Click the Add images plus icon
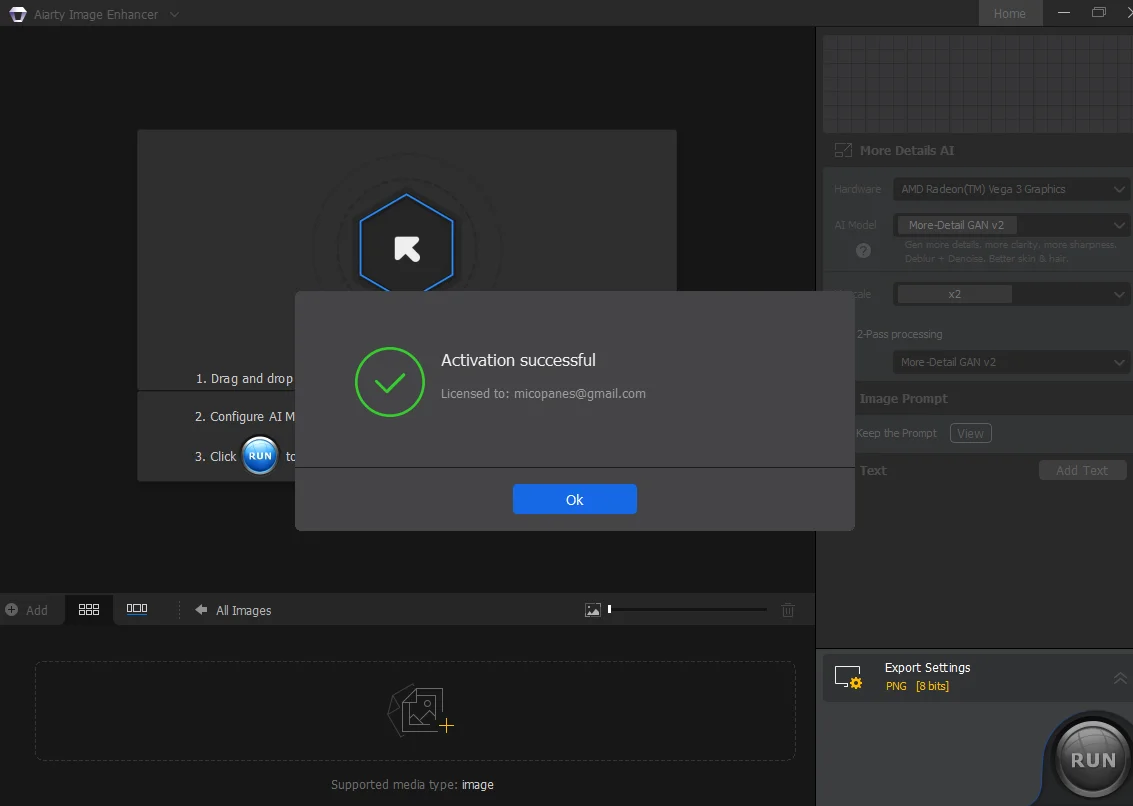The width and height of the screenshot is (1133, 806). click(12, 609)
